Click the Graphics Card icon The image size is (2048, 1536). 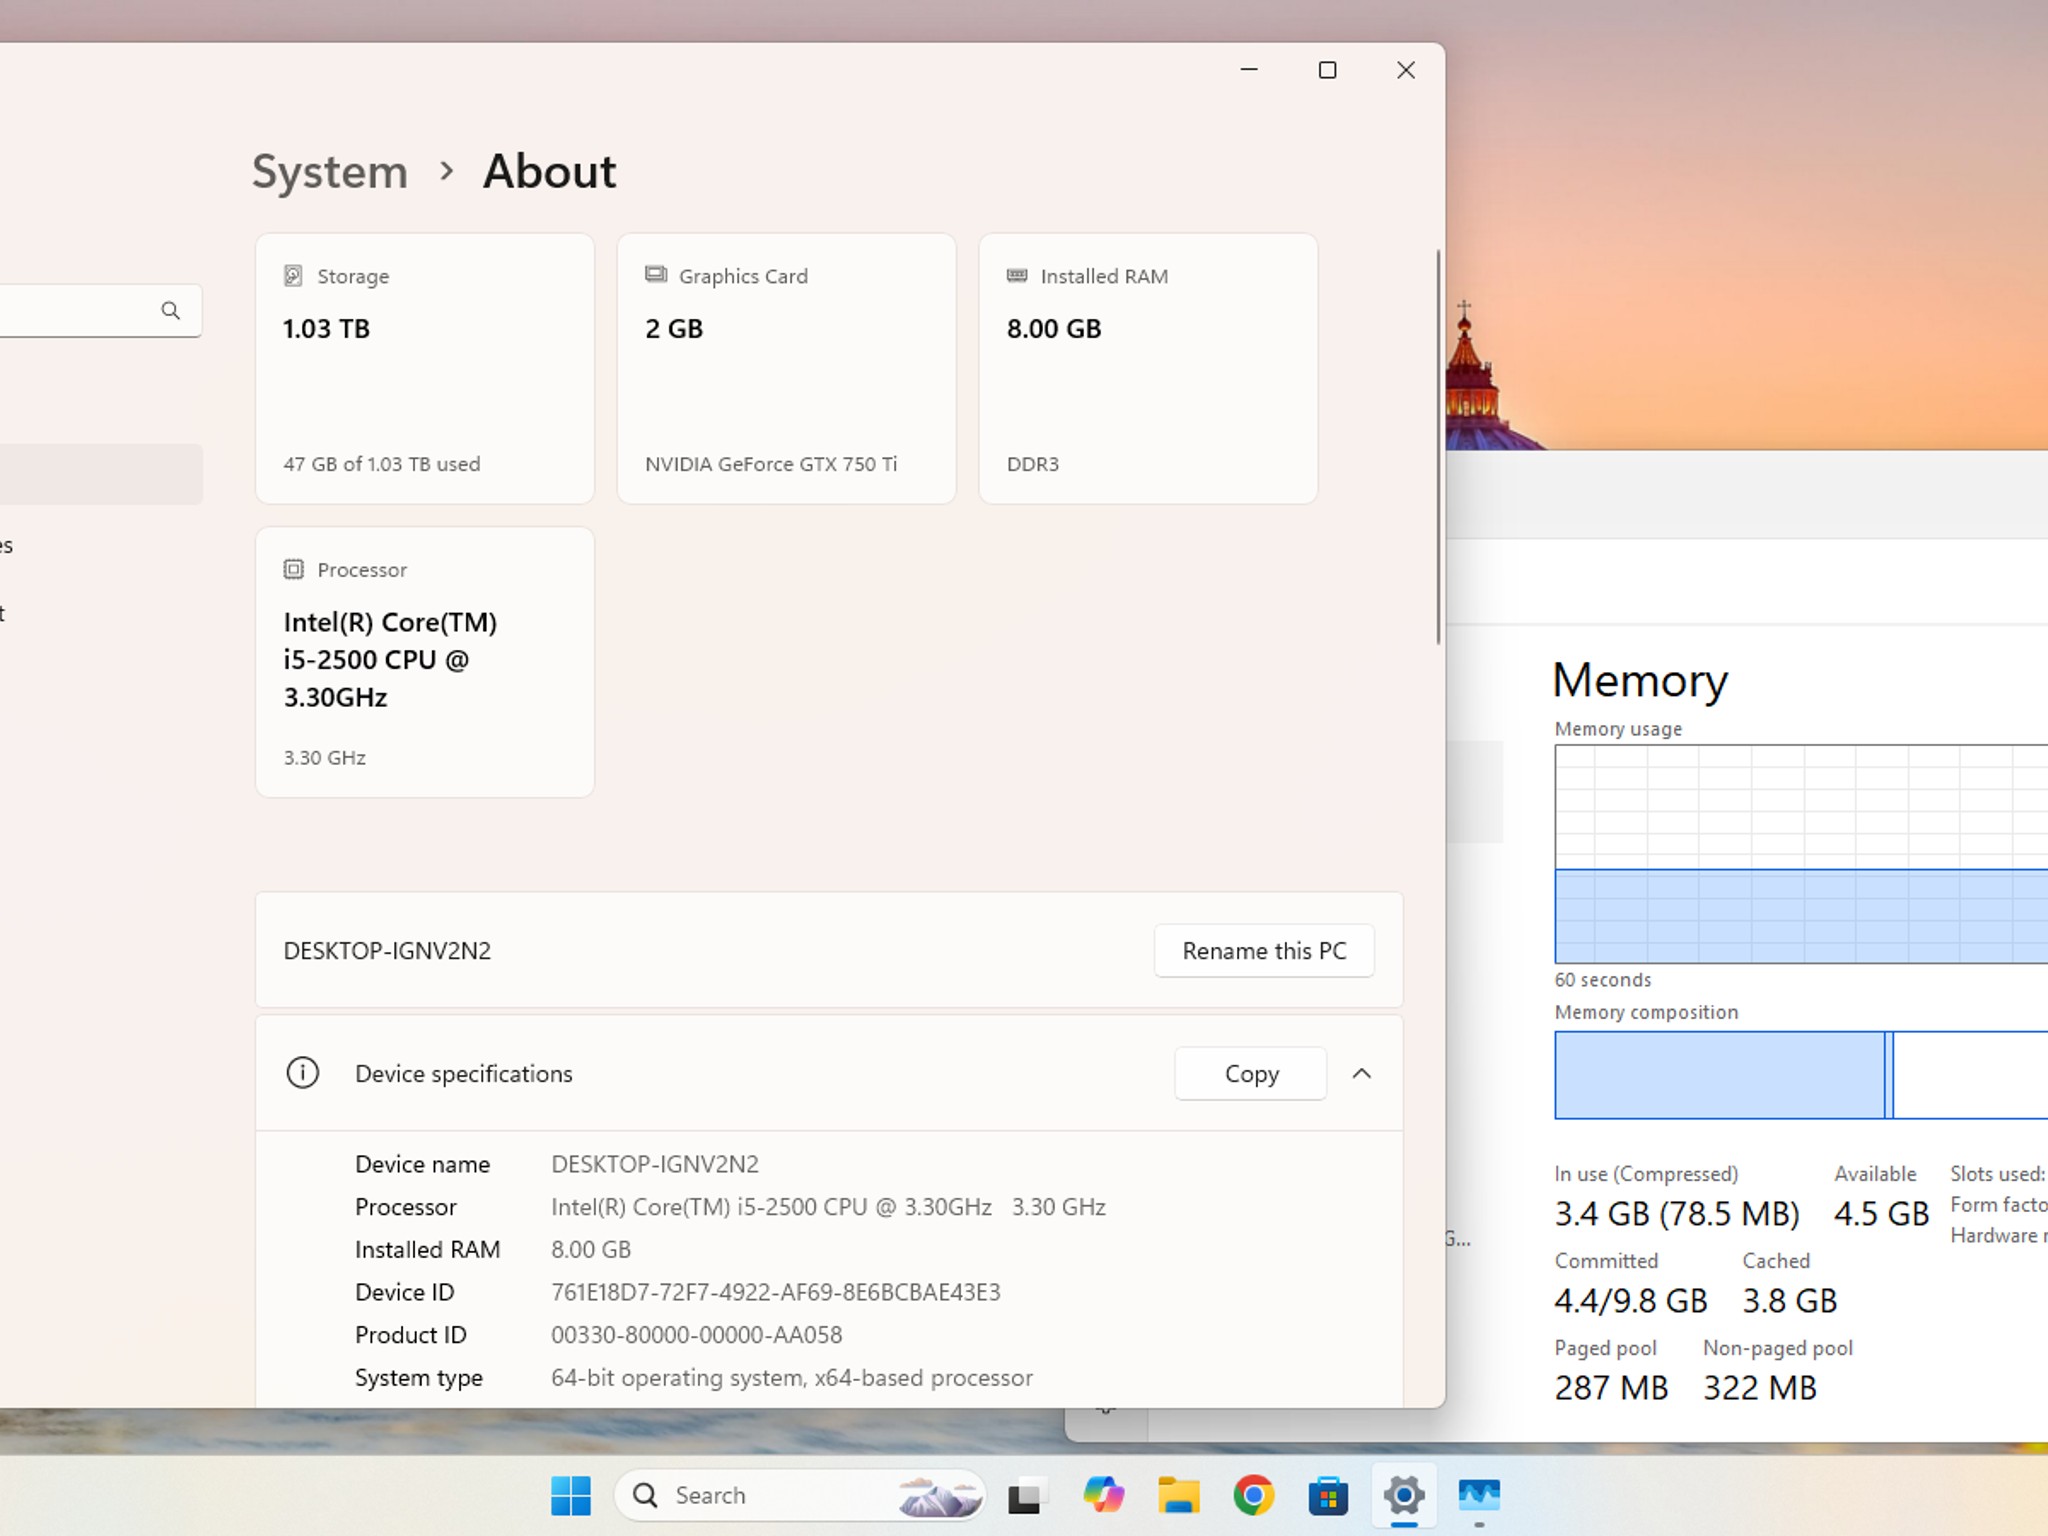656,275
